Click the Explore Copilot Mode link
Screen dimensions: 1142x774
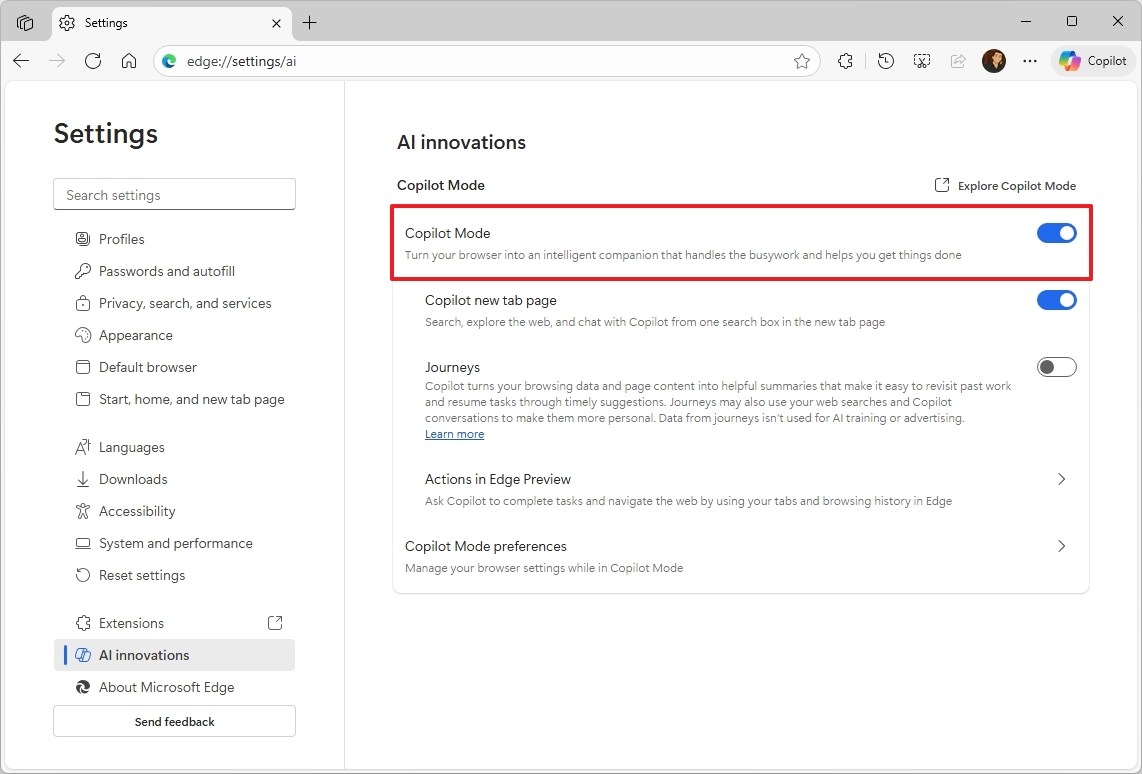[x=1005, y=185]
